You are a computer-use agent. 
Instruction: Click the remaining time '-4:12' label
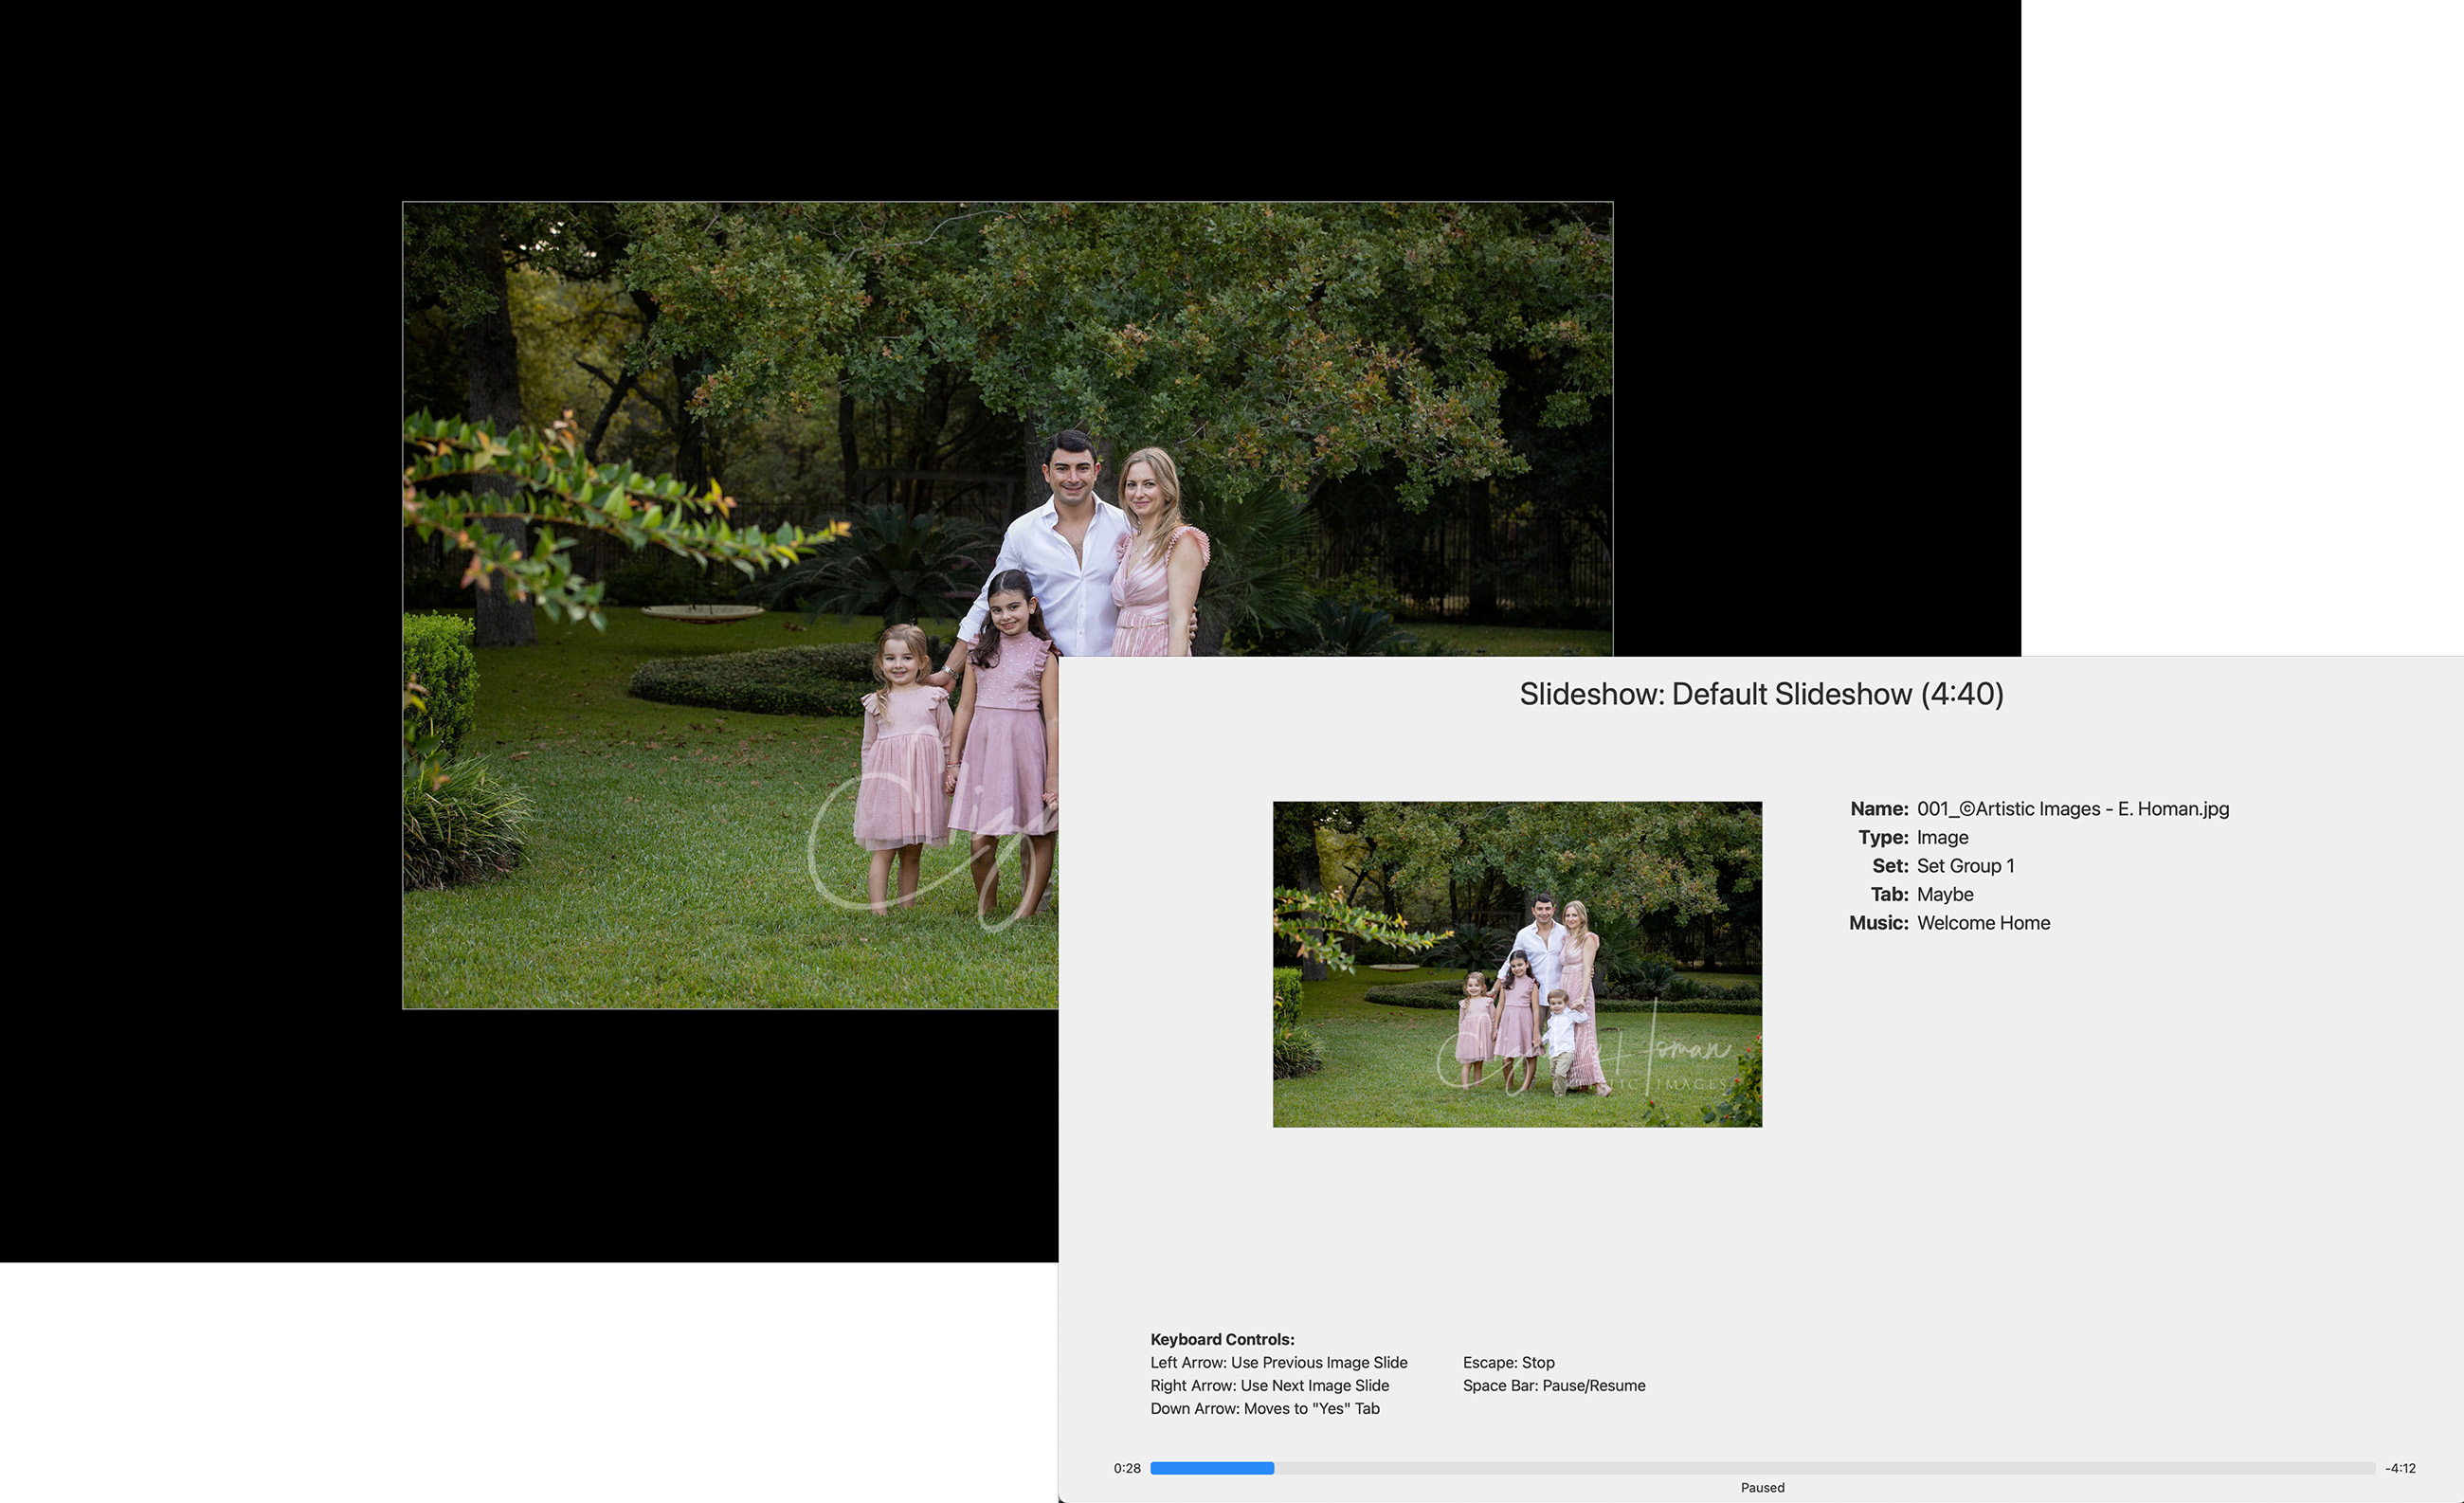(x=2400, y=1468)
